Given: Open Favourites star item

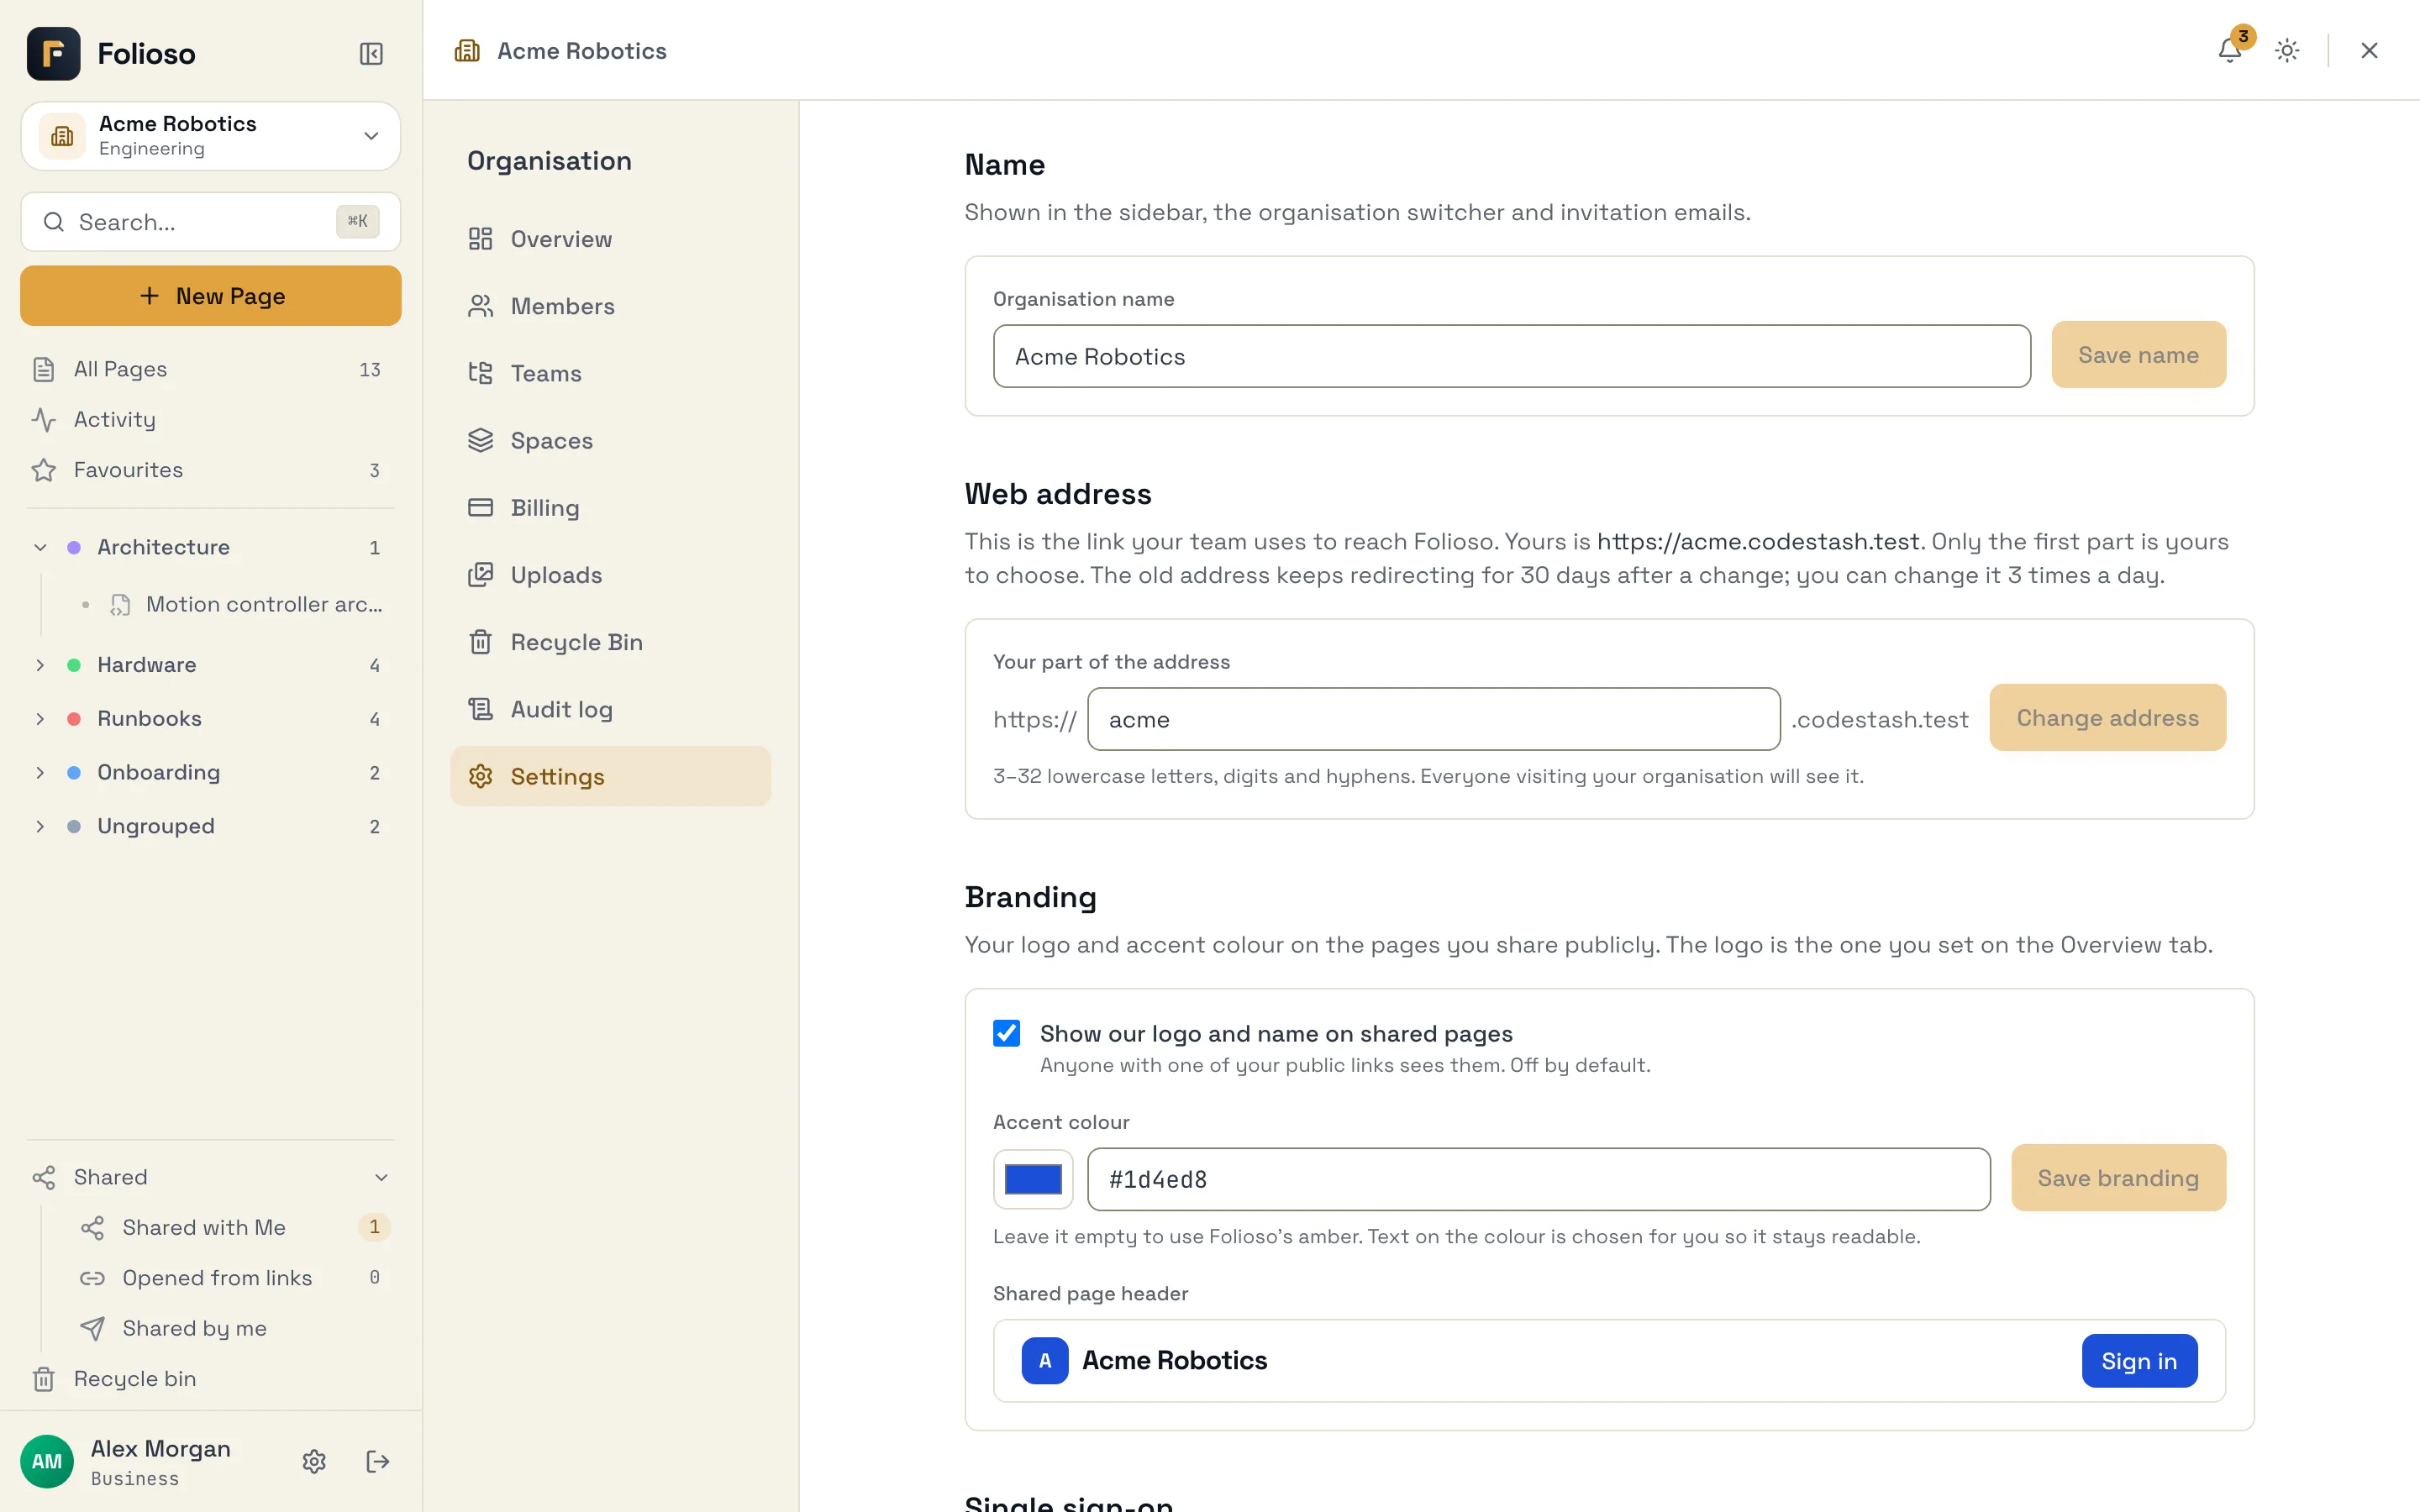Looking at the screenshot, I should tap(210, 470).
